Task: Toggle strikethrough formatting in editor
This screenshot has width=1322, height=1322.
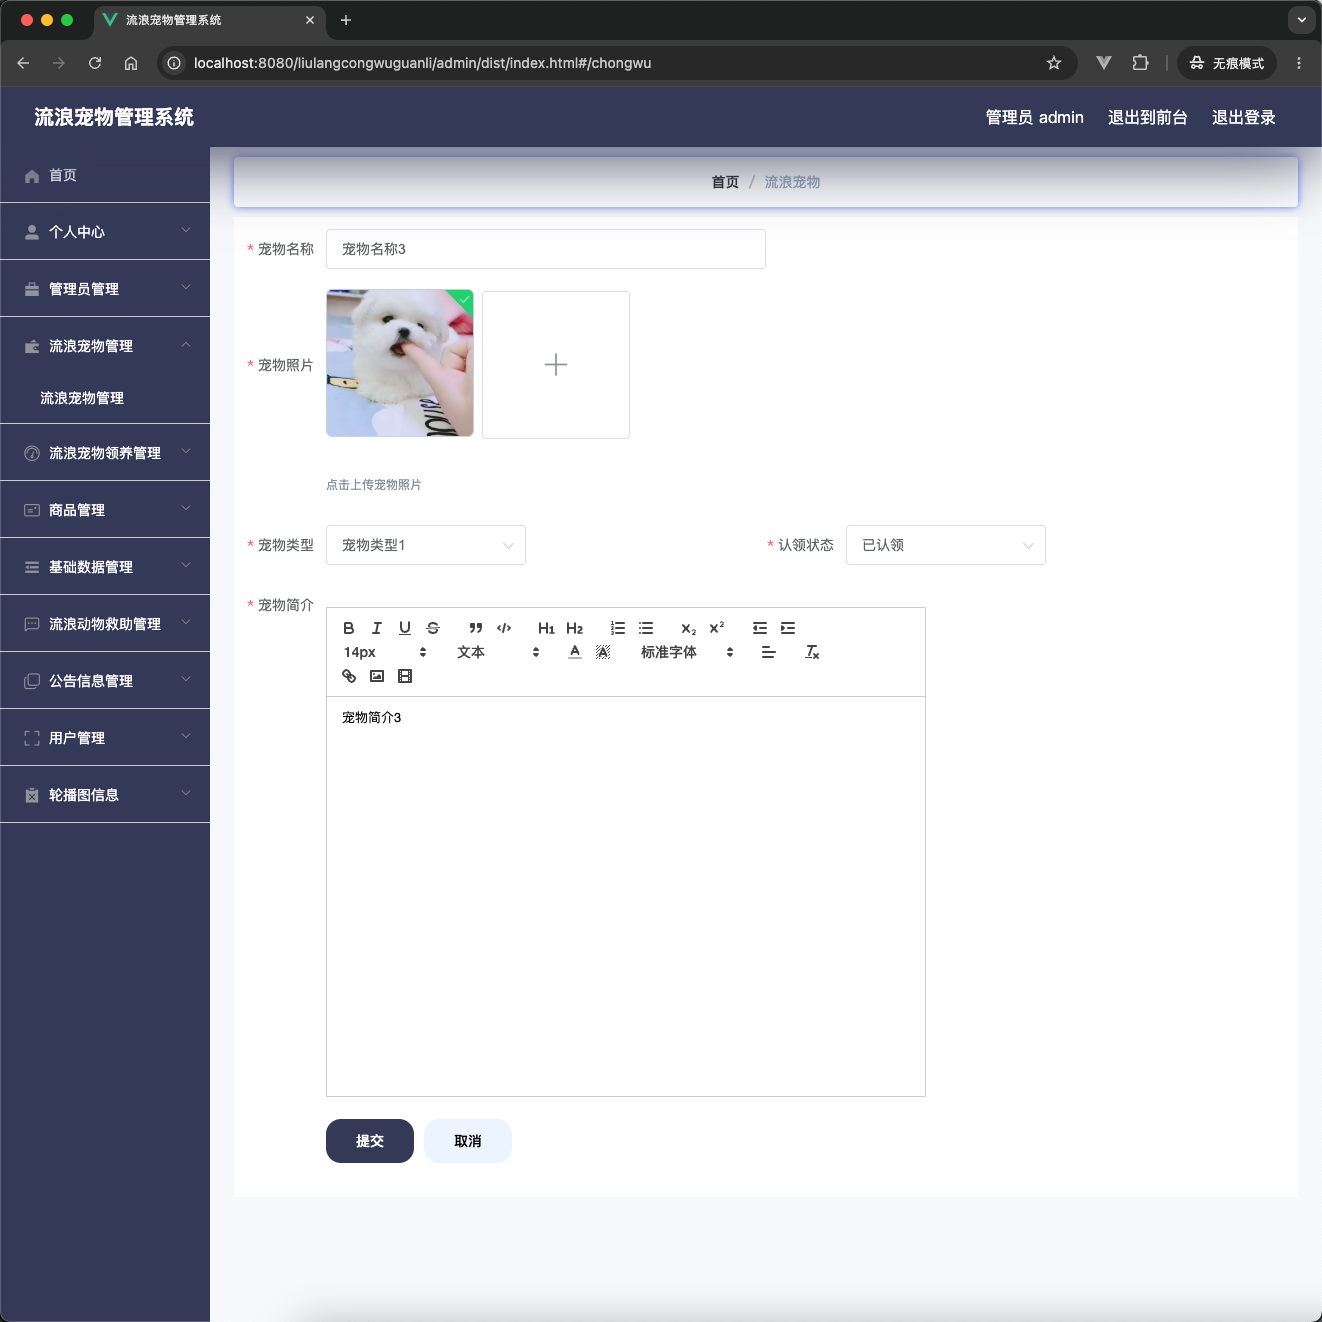Action: point(433,628)
